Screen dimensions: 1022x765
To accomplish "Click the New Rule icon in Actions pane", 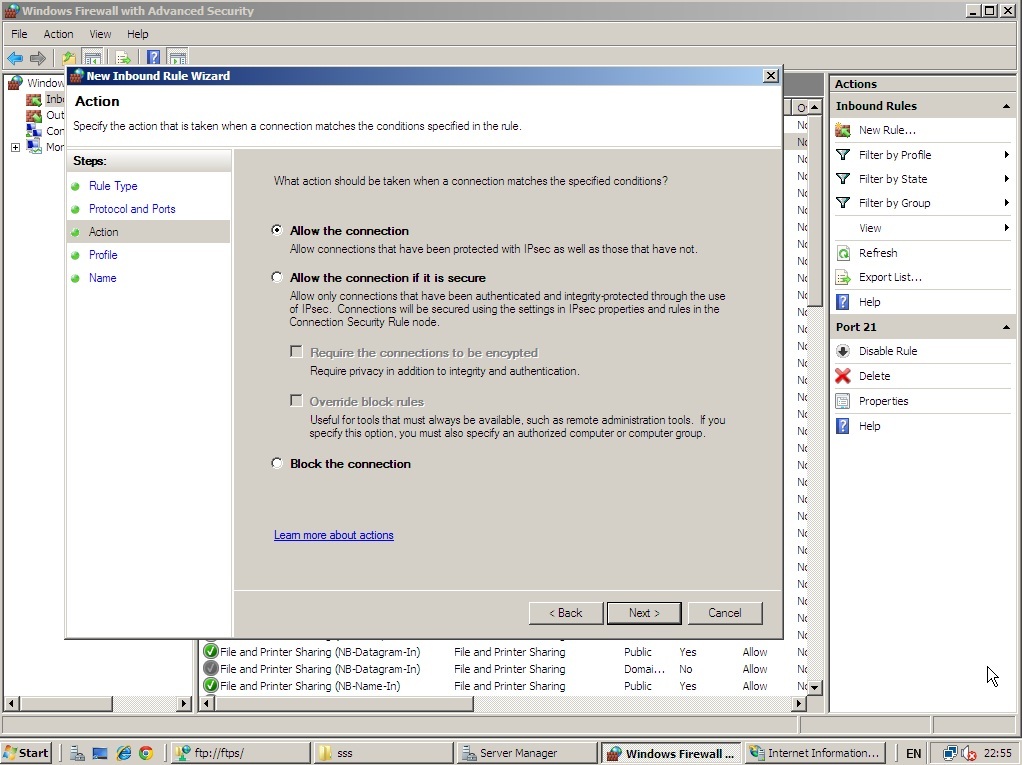I will pyautogui.click(x=843, y=130).
